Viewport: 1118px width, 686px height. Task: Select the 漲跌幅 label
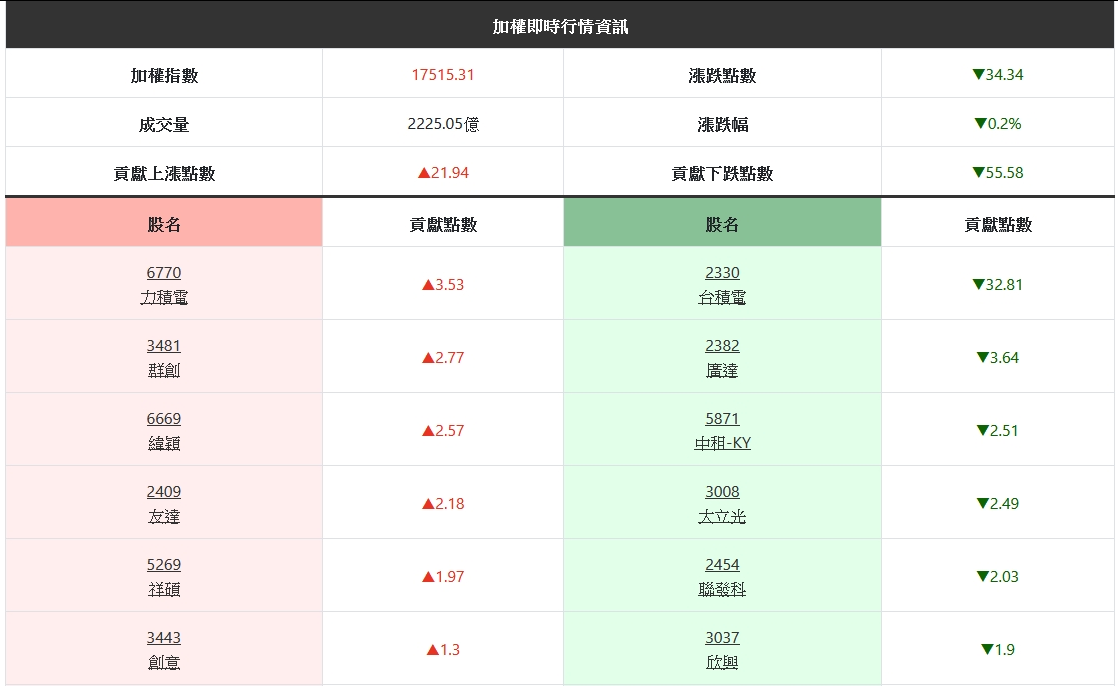click(x=722, y=125)
